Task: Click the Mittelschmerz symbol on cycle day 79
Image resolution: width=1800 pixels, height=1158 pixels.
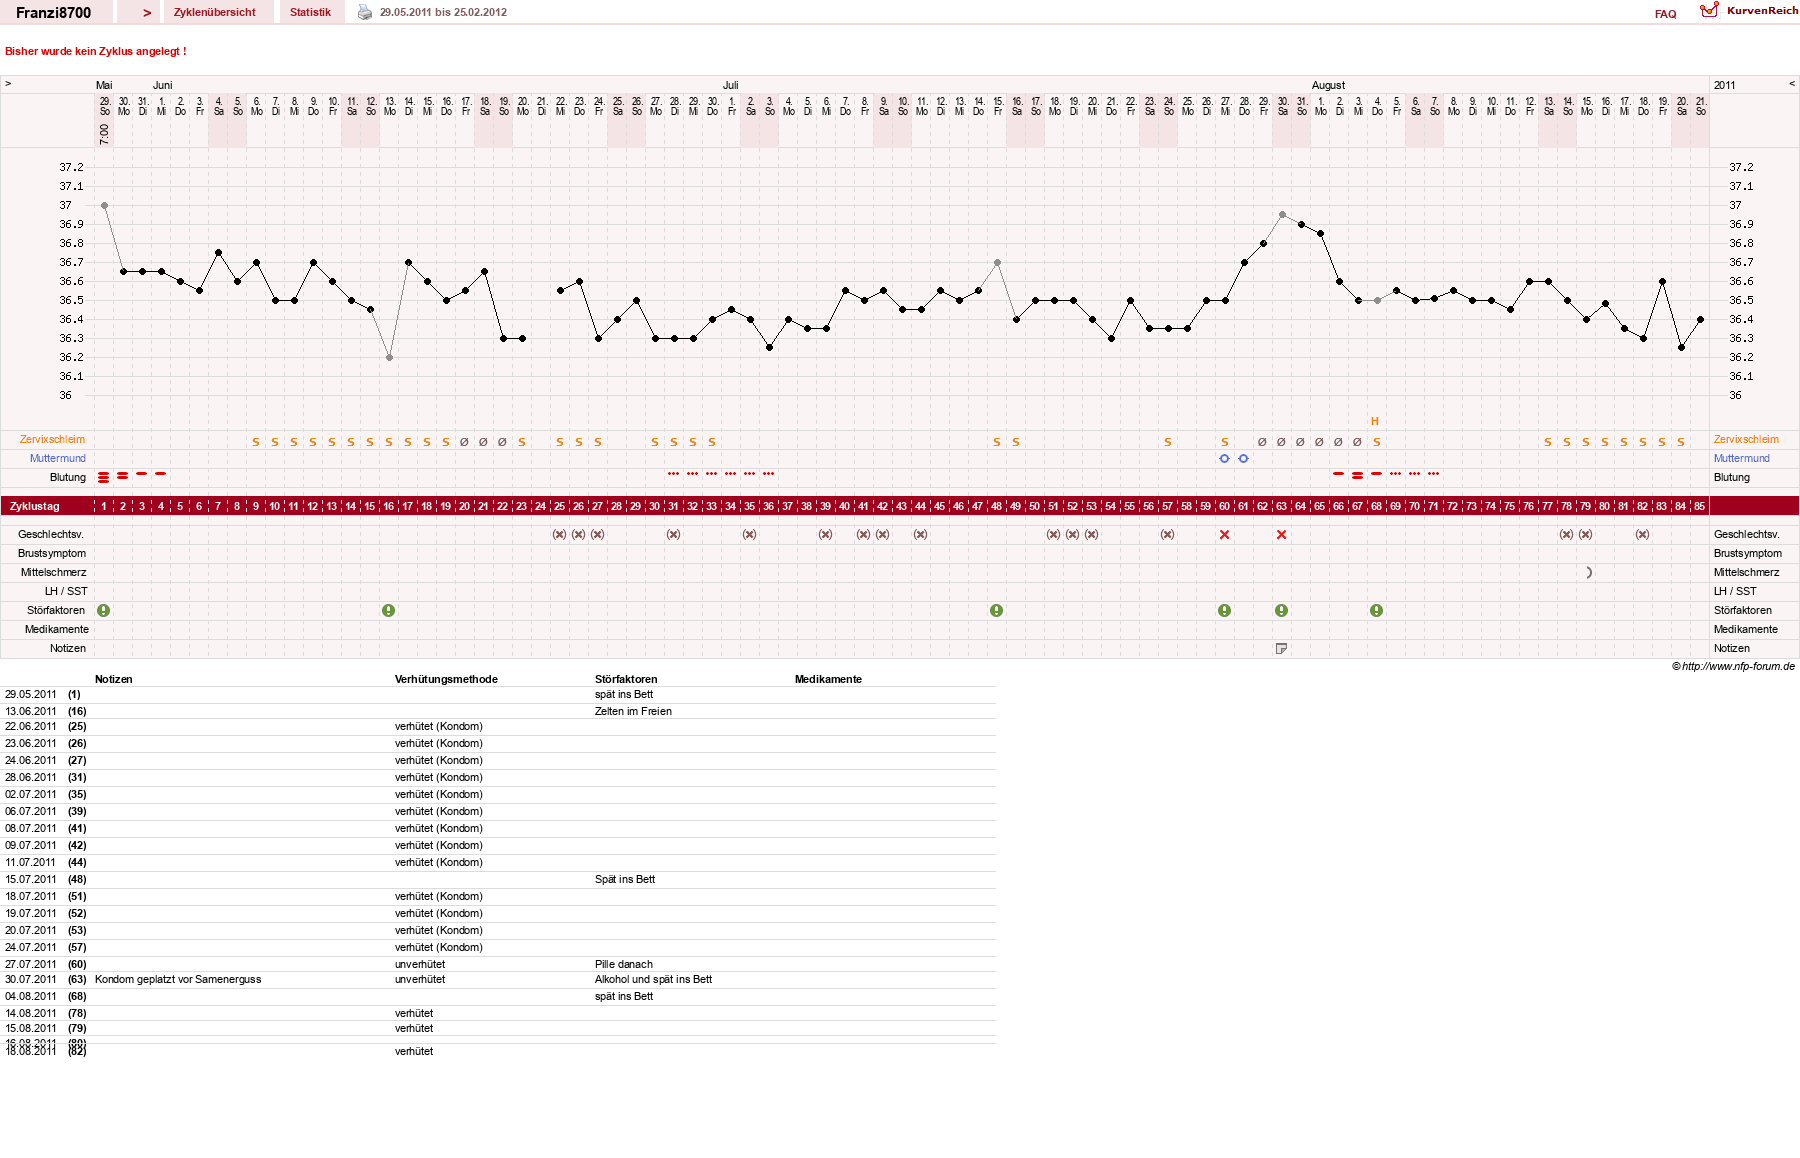Action: (x=1588, y=572)
